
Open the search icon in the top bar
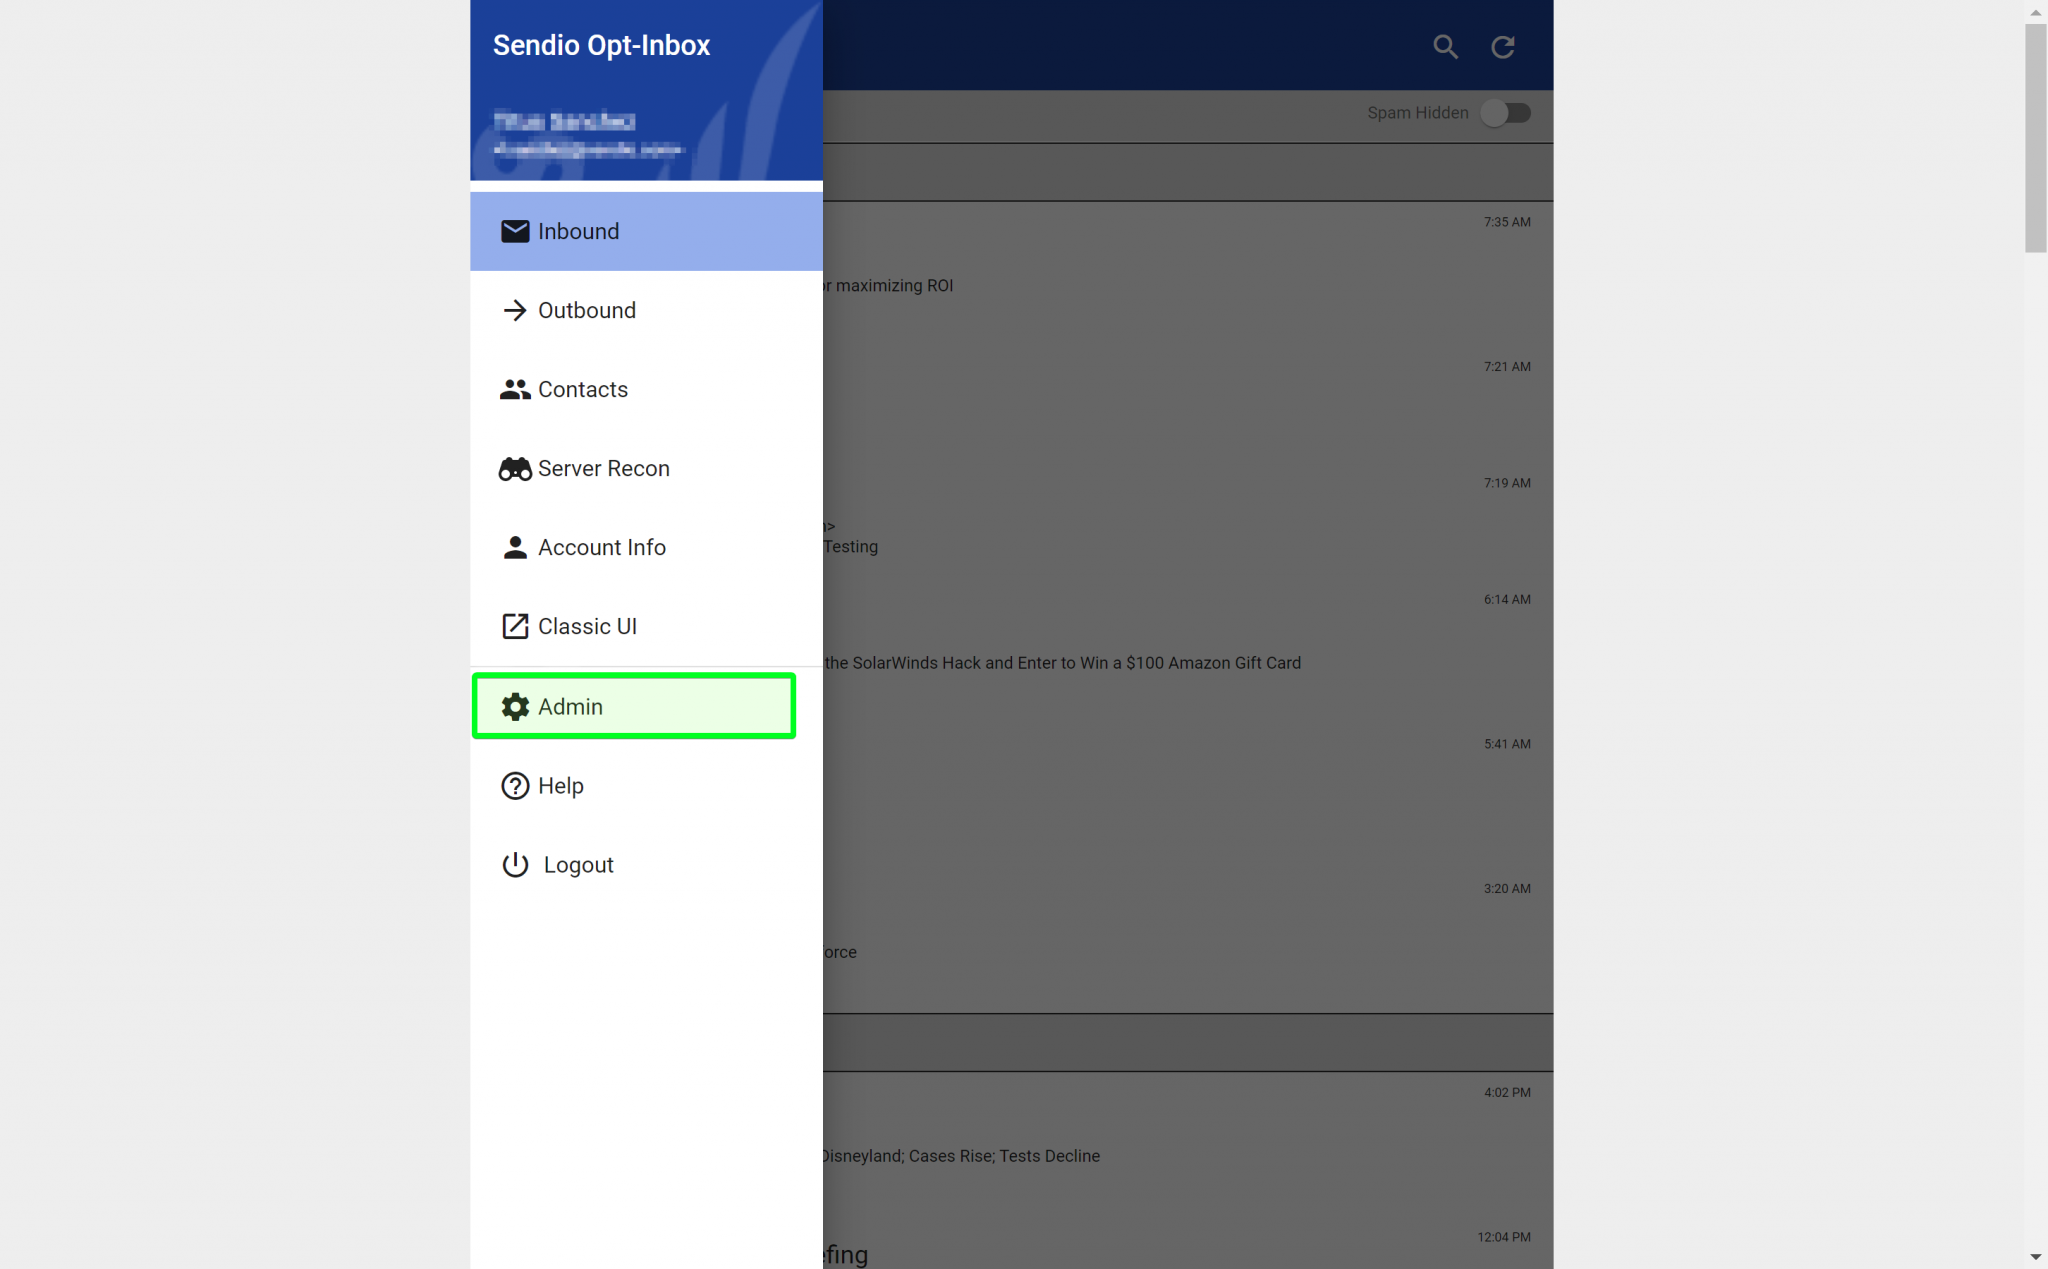[x=1445, y=46]
